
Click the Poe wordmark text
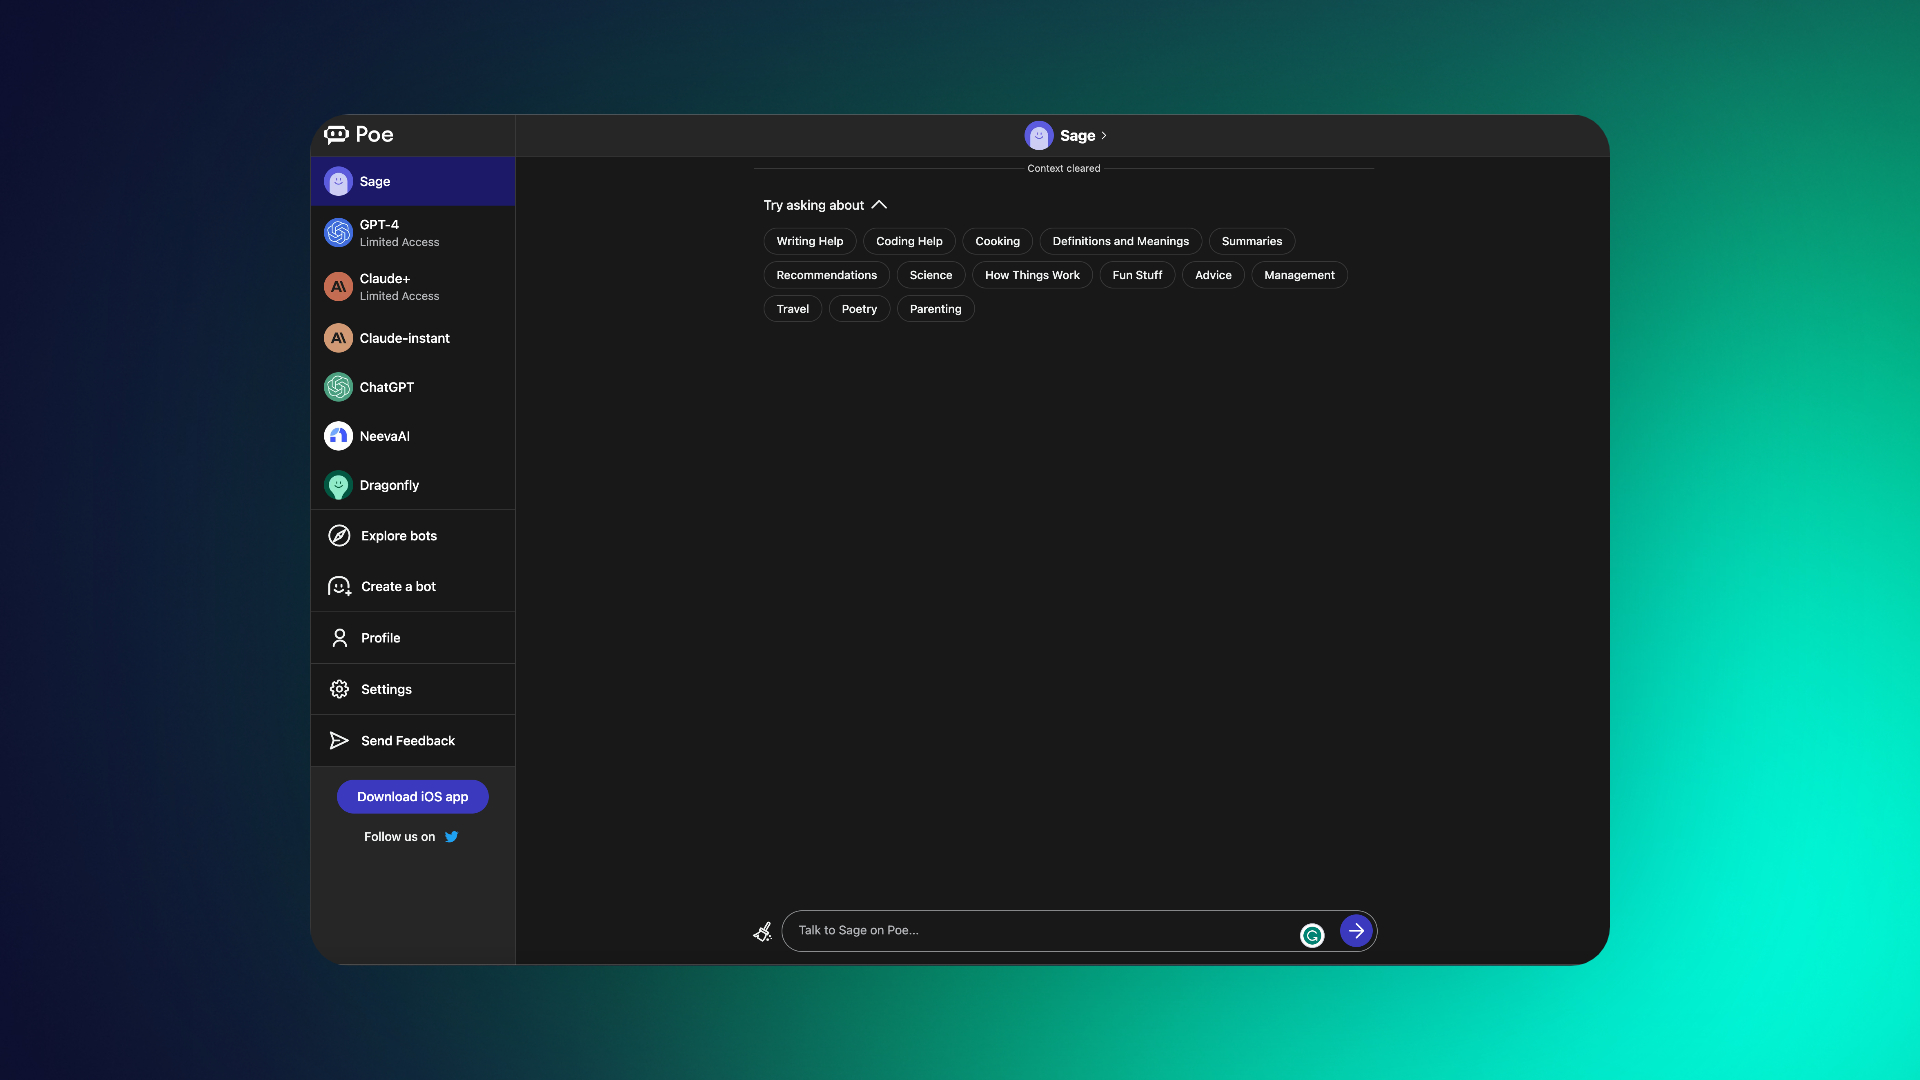374,135
